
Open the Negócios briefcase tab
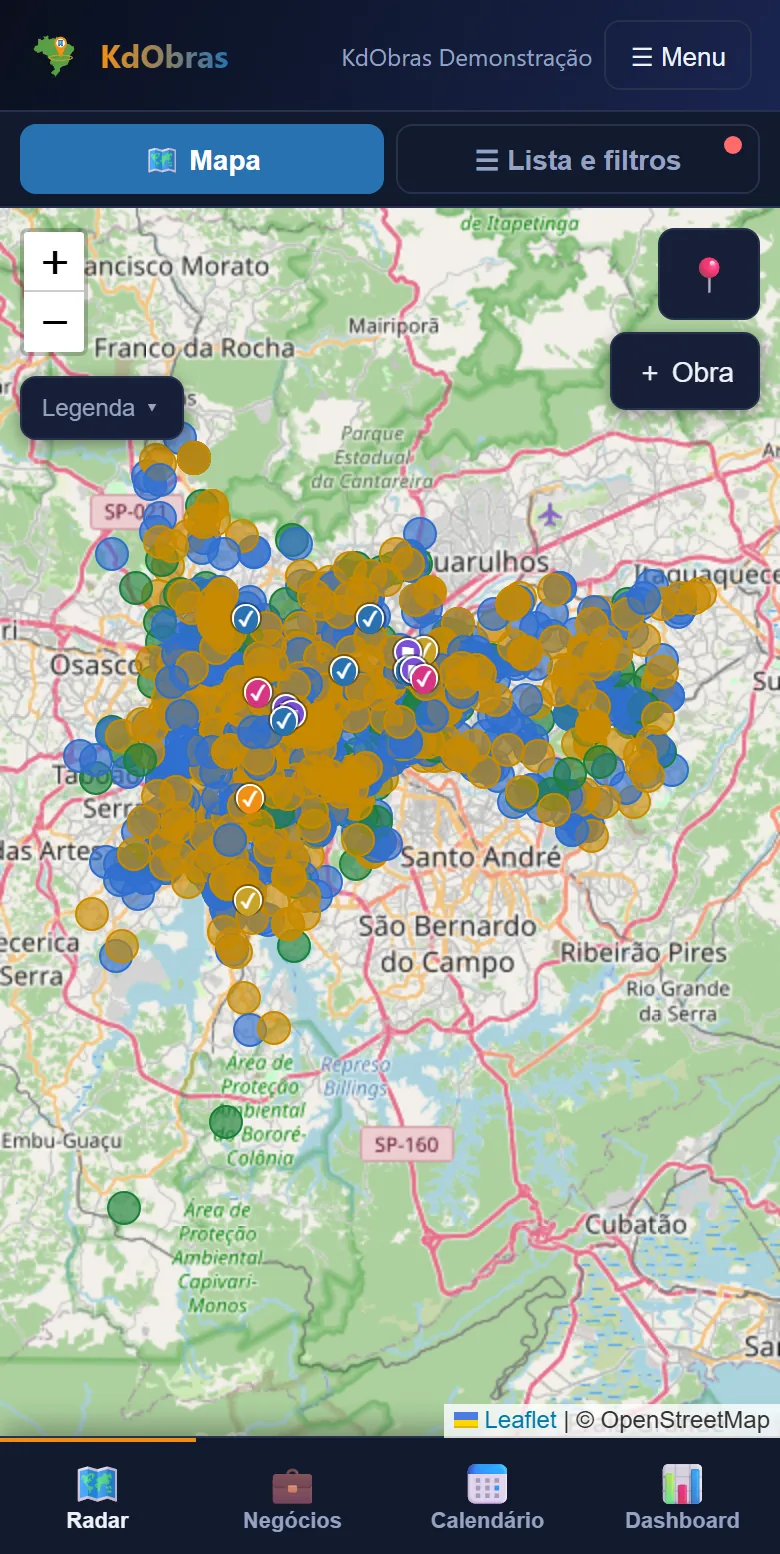point(292,1497)
